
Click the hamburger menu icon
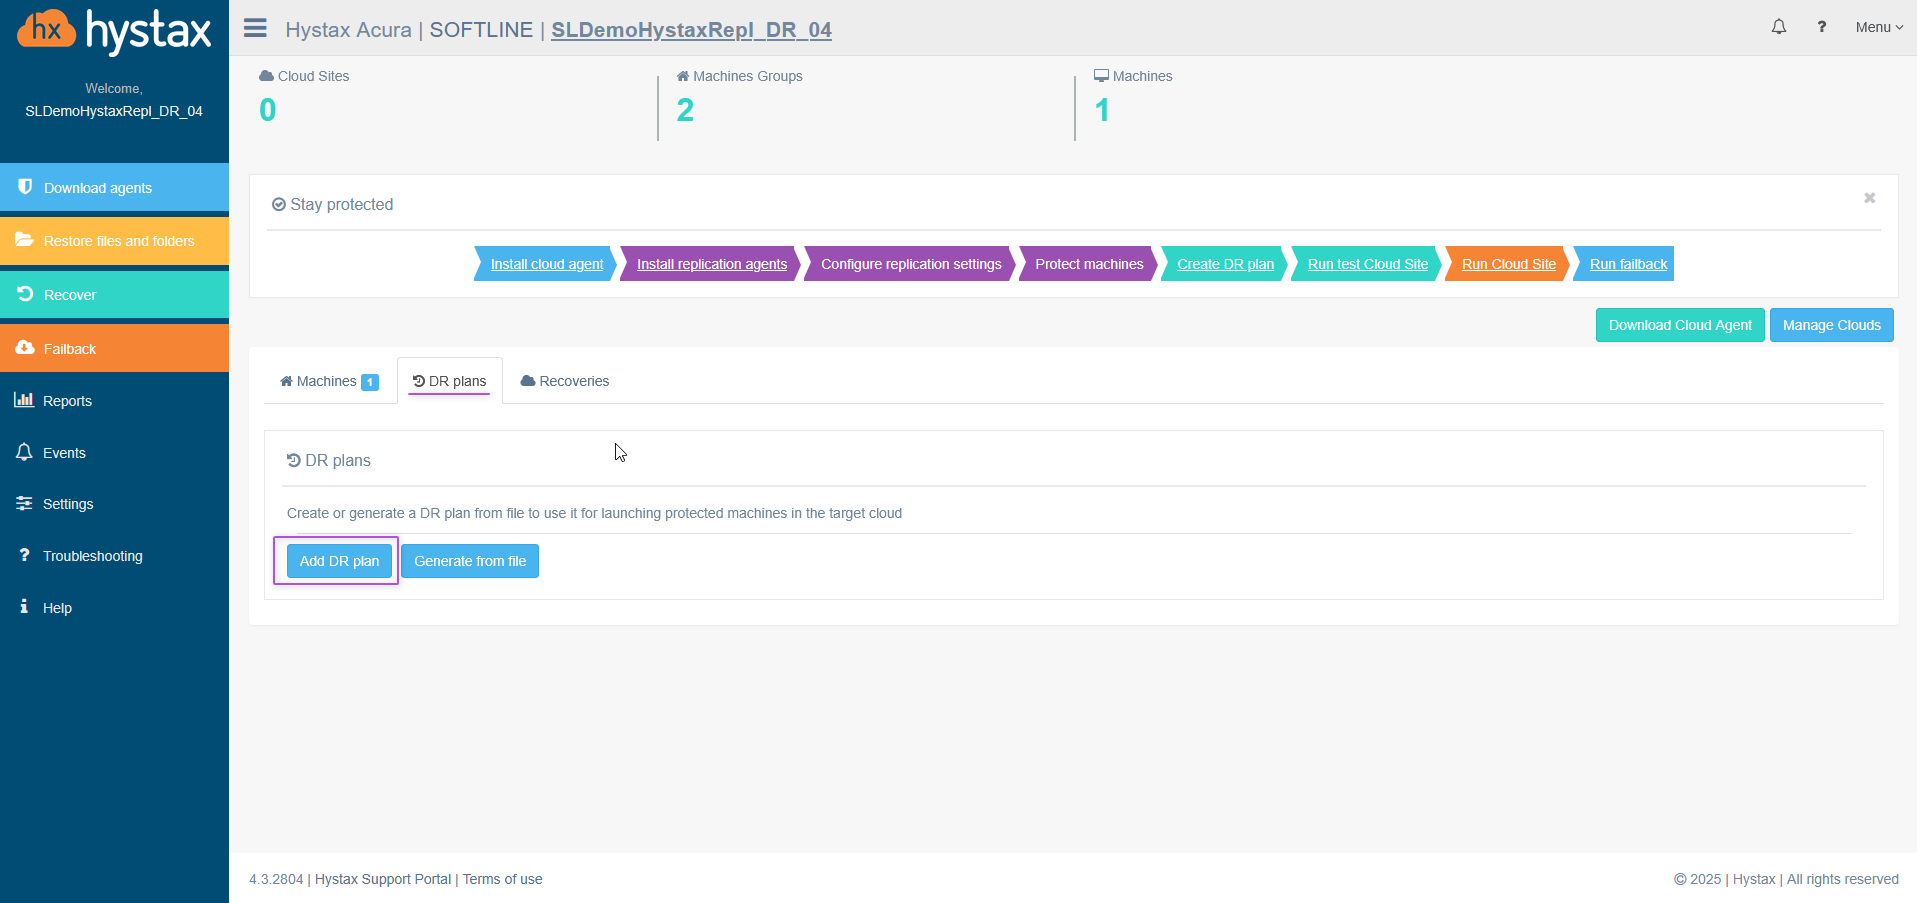[255, 28]
